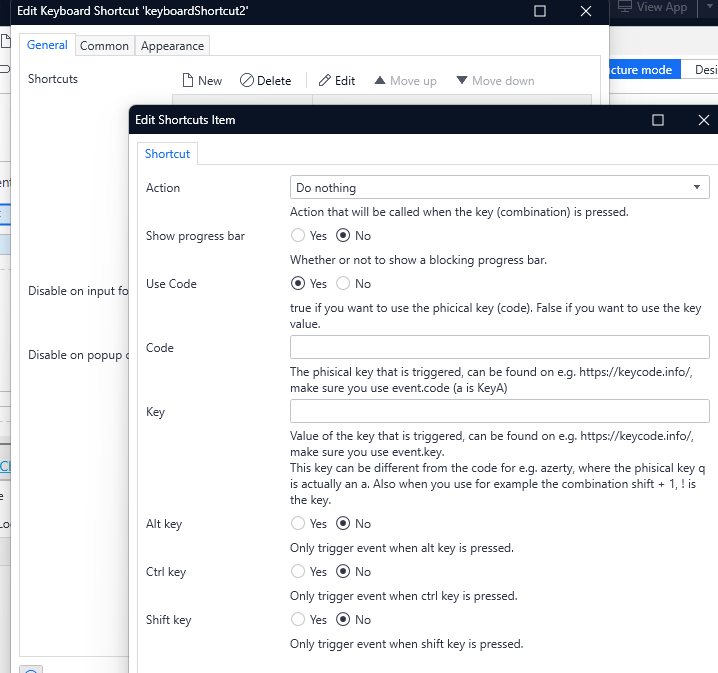
Task: Click the 'Disable on input fo' label
Action: (78, 291)
